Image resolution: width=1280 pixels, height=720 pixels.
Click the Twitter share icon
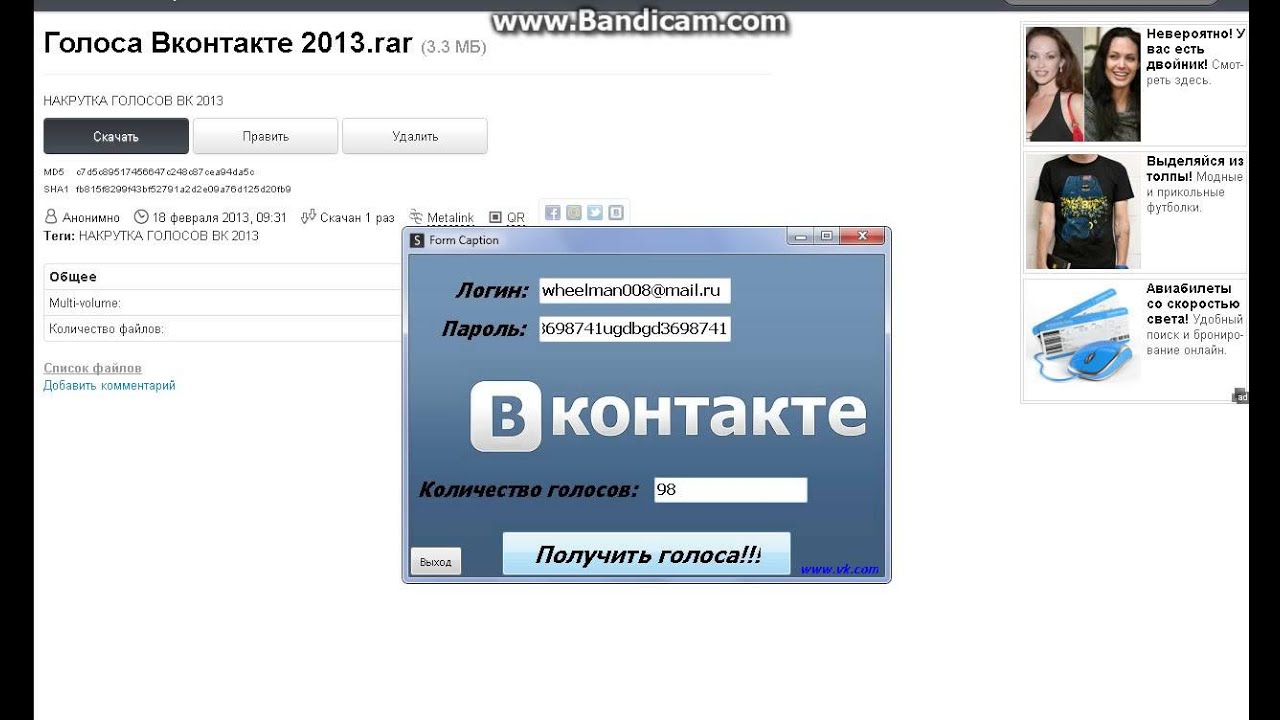pyautogui.click(x=595, y=212)
